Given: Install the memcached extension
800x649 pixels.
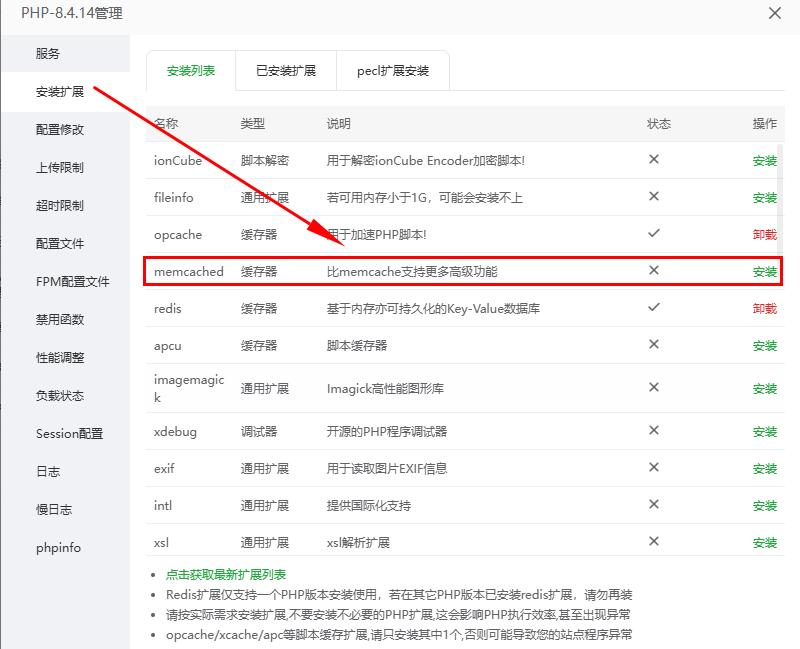Looking at the screenshot, I should pyautogui.click(x=762, y=271).
